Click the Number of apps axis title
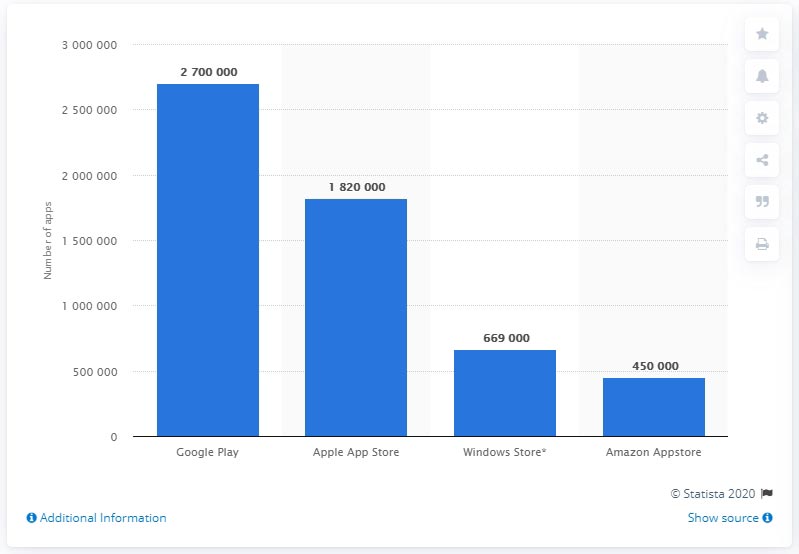This screenshot has width=799, height=554. 47,241
